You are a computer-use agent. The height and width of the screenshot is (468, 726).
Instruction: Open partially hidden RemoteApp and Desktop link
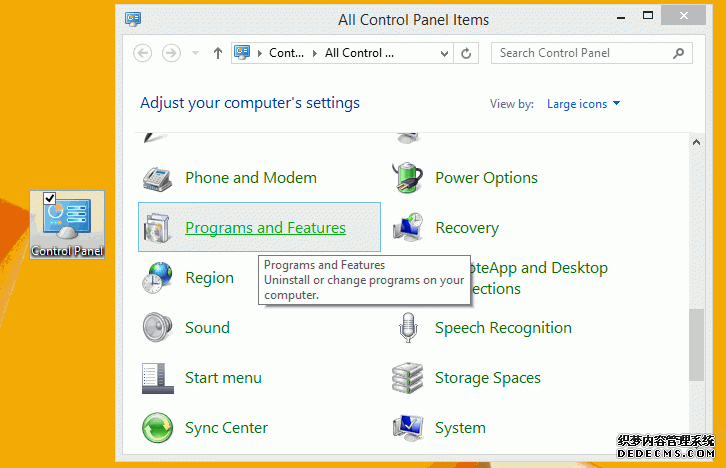[x=539, y=278]
